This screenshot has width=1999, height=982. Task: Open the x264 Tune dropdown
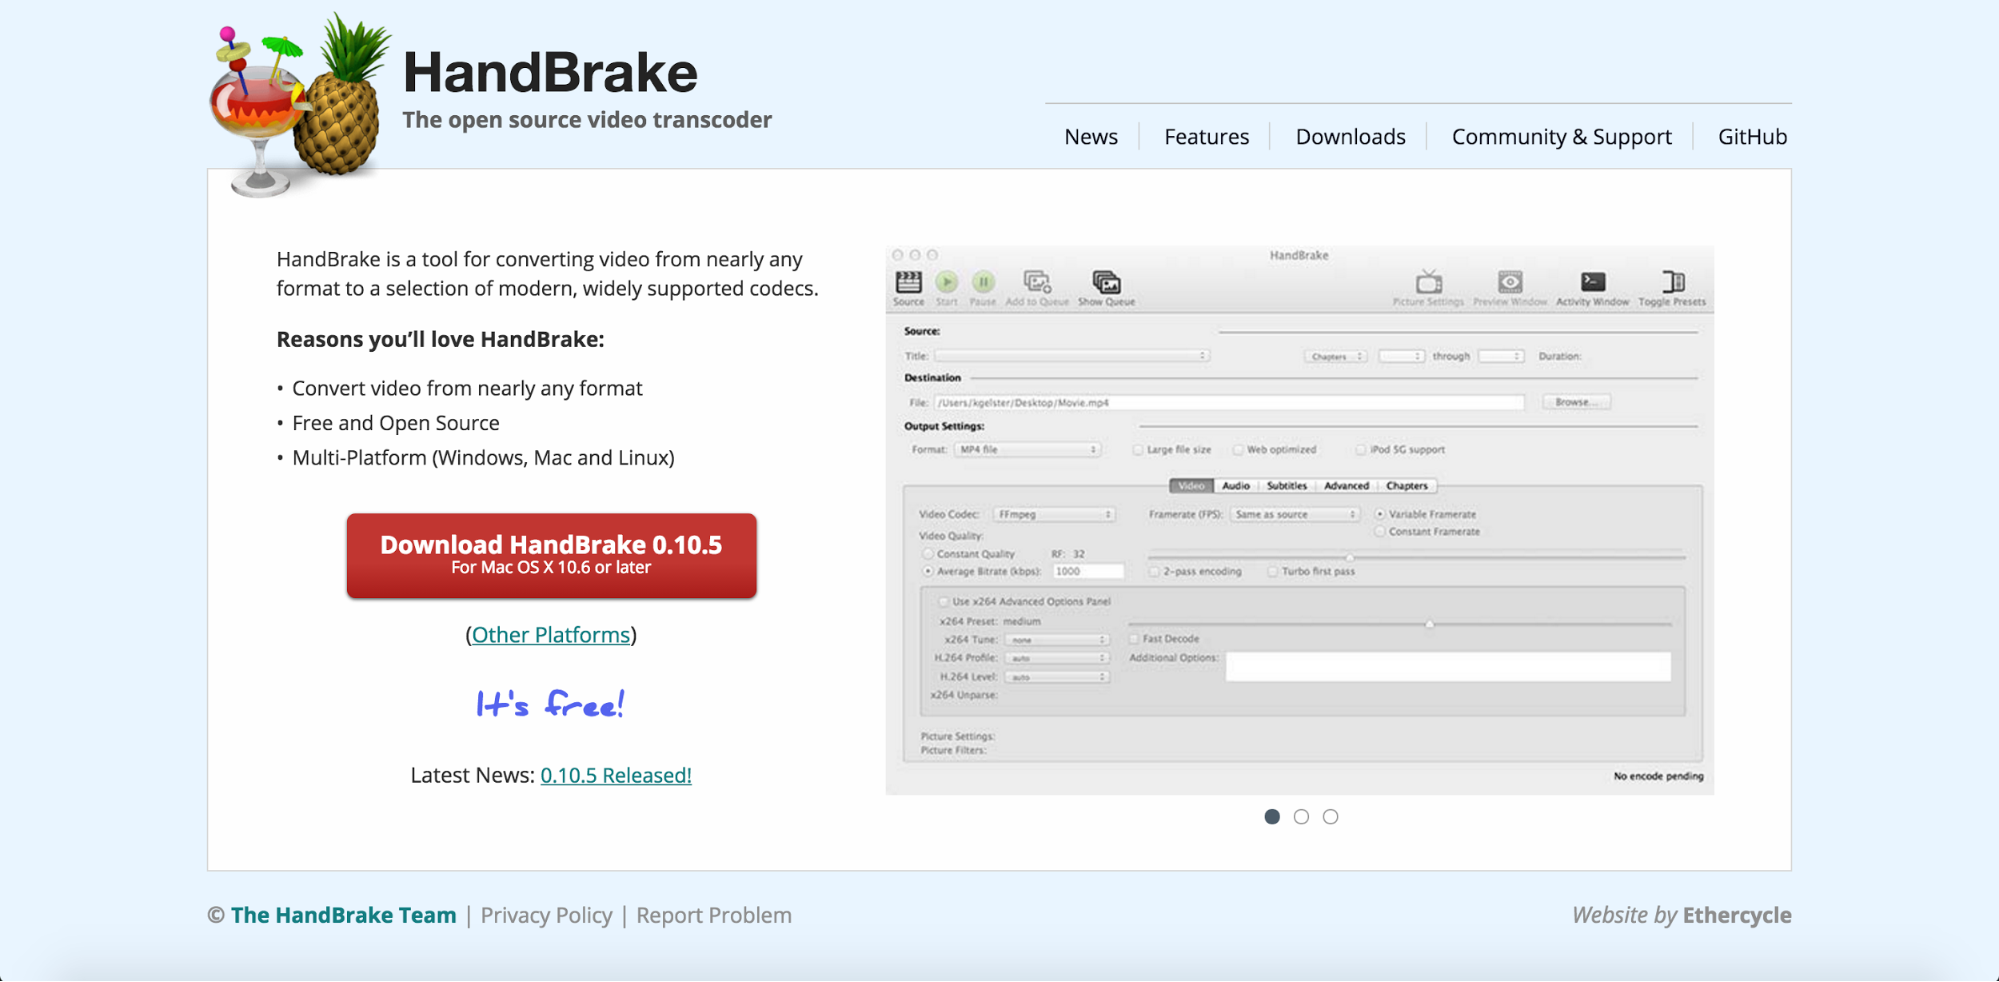(x=1057, y=640)
